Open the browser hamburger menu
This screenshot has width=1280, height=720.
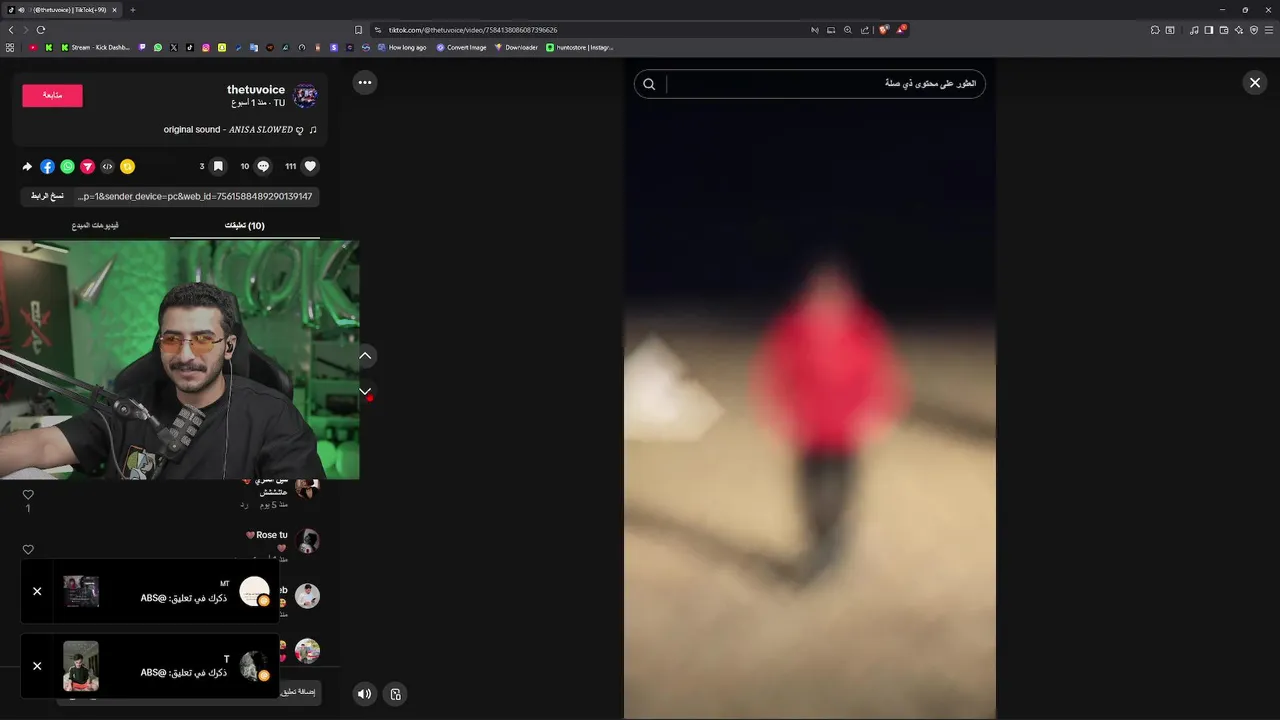click(1269, 30)
